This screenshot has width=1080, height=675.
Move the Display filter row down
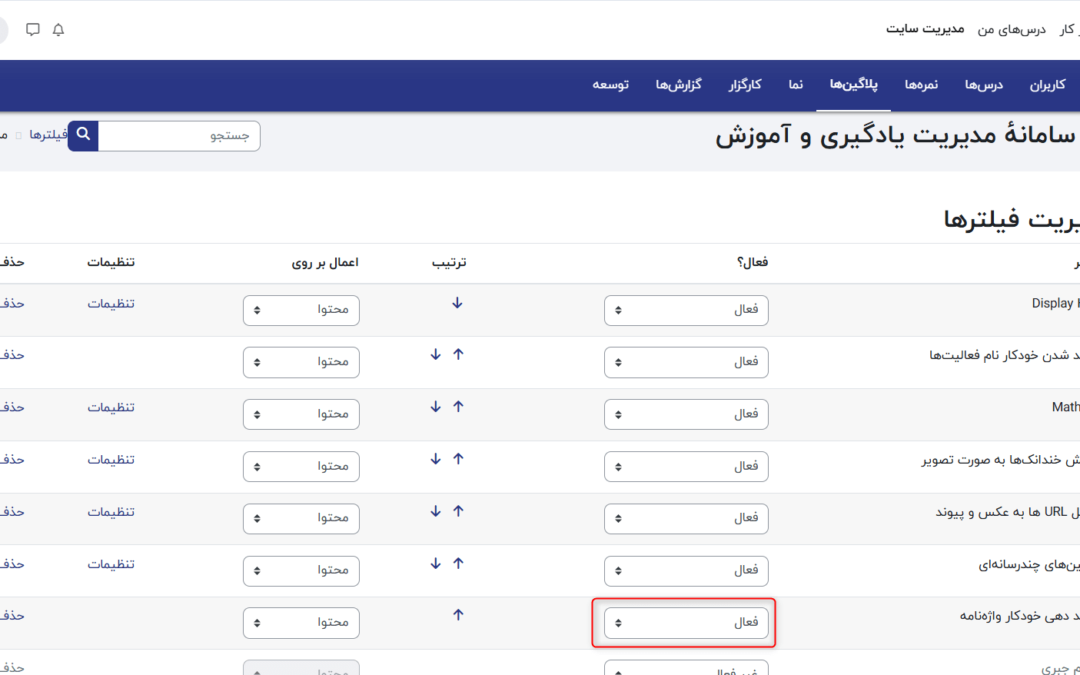pyautogui.click(x=457, y=303)
